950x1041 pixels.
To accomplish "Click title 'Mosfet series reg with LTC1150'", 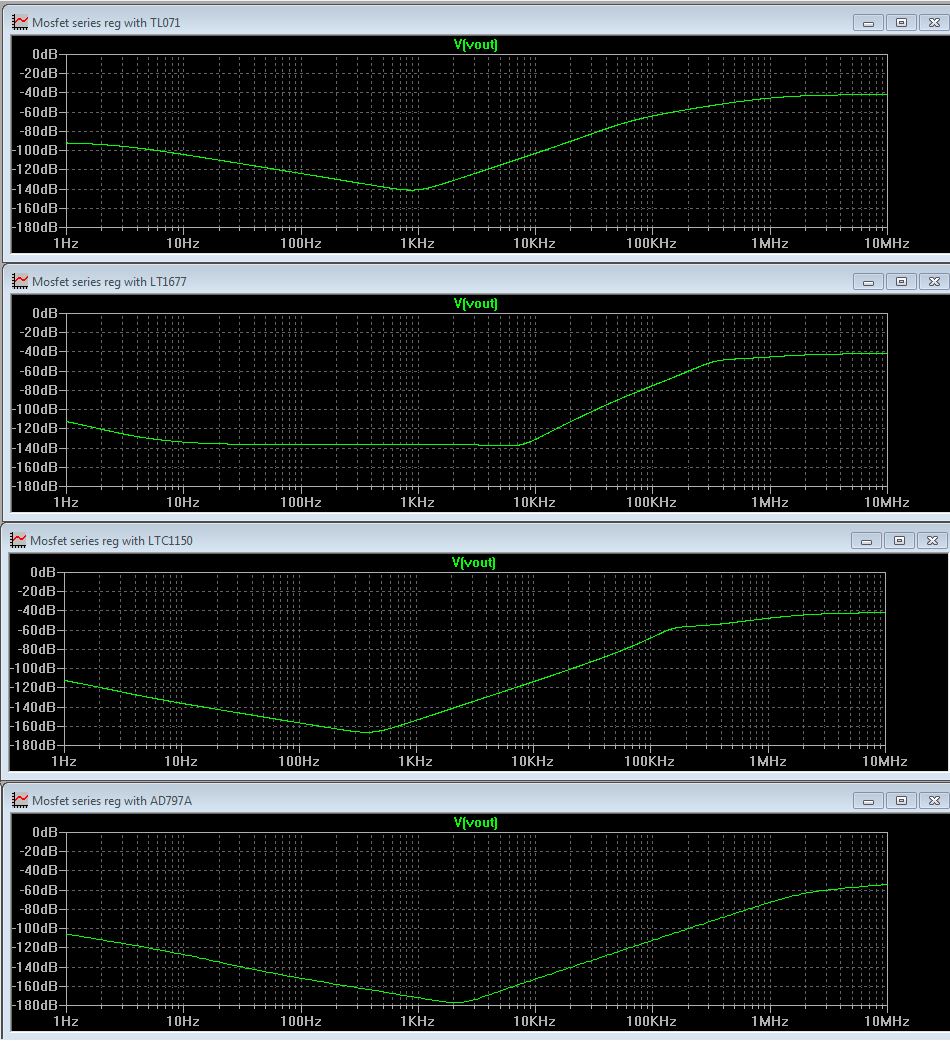I will [x=112, y=540].
